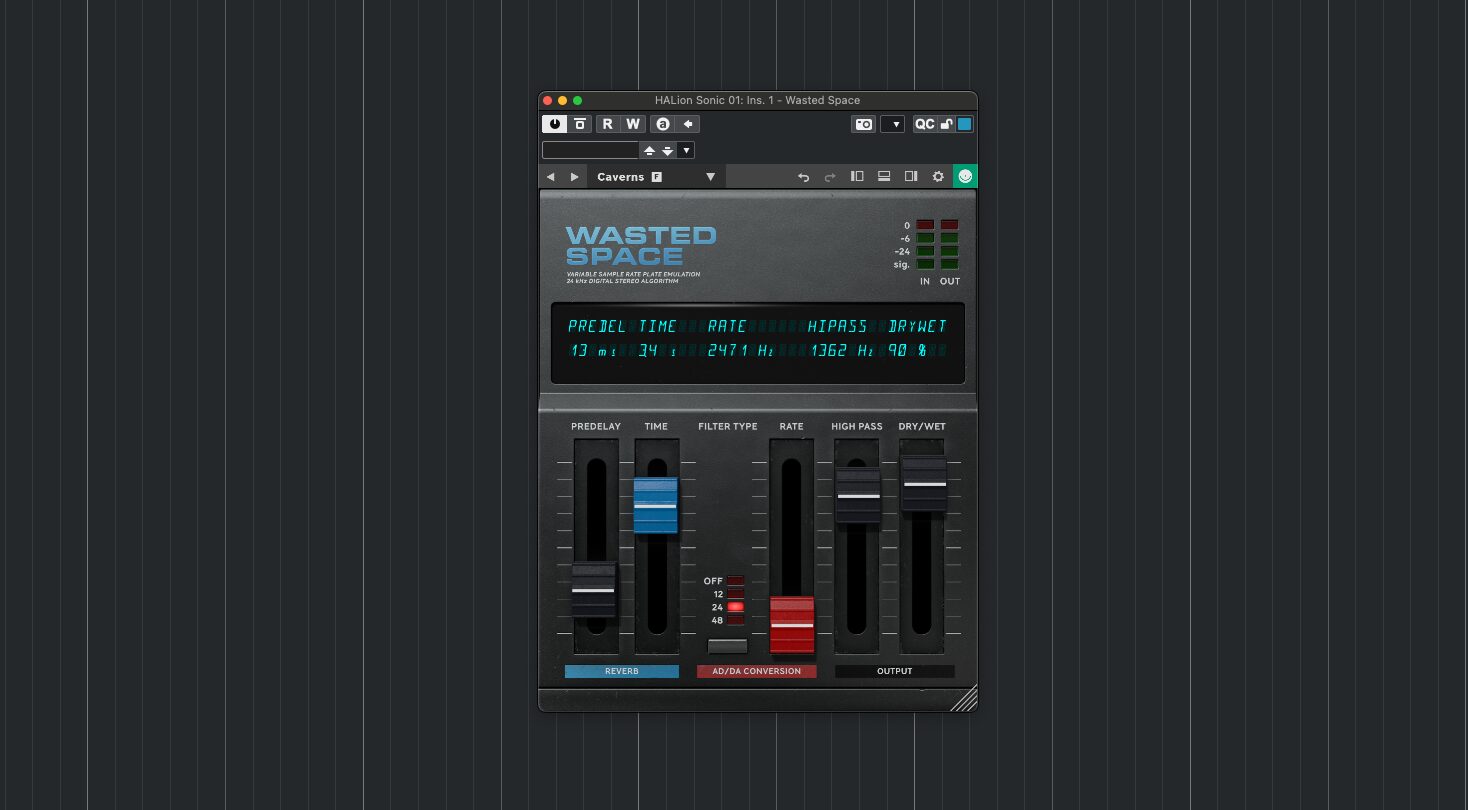Select the 12 filter type LED
The width and height of the screenshot is (1468, 810).
[735, 594]
